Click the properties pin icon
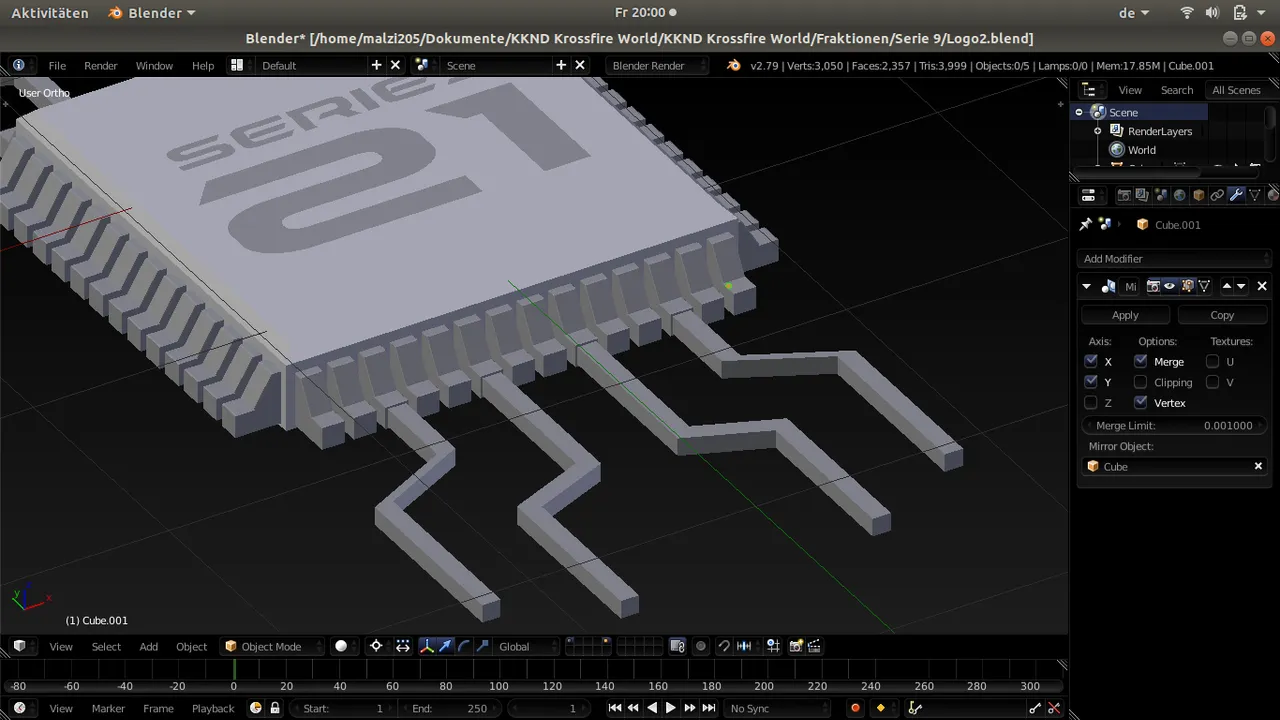1280x720 pixels. pos(1086,224)
